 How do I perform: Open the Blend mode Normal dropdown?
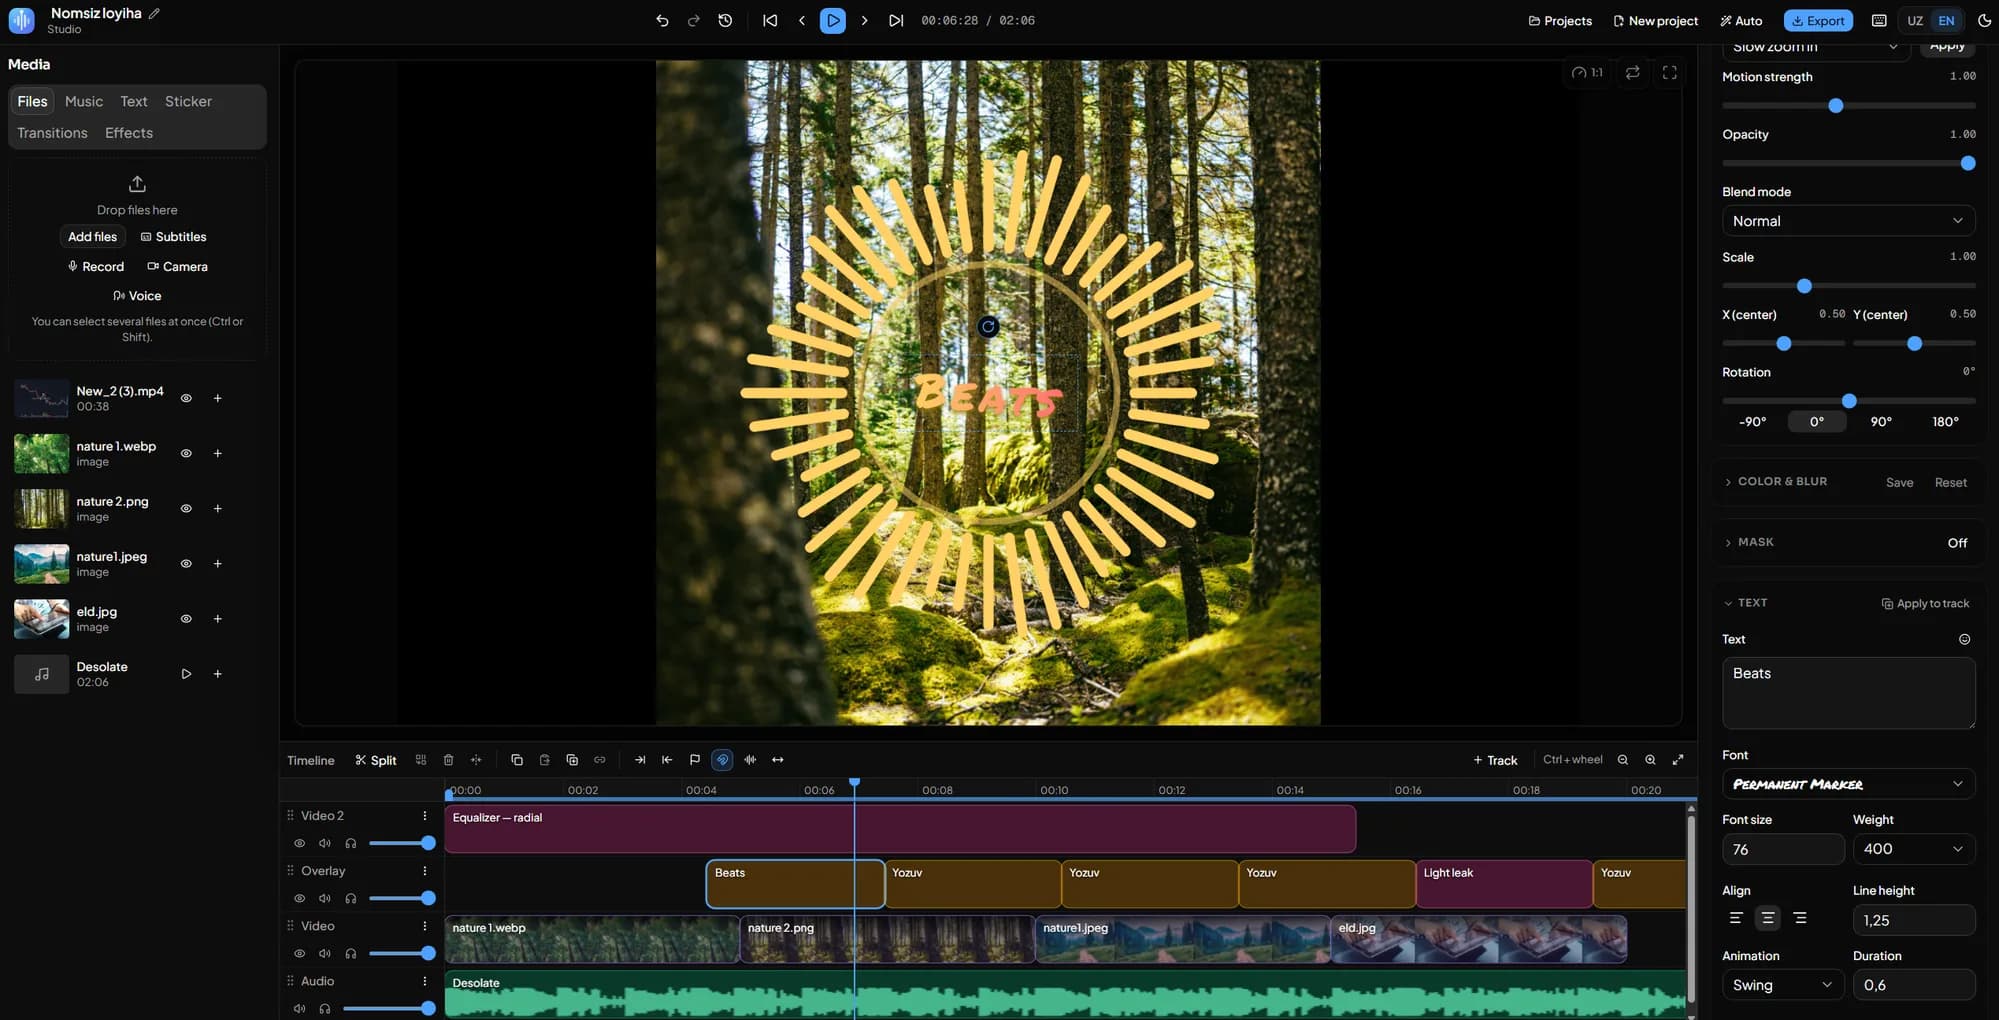1848,221
